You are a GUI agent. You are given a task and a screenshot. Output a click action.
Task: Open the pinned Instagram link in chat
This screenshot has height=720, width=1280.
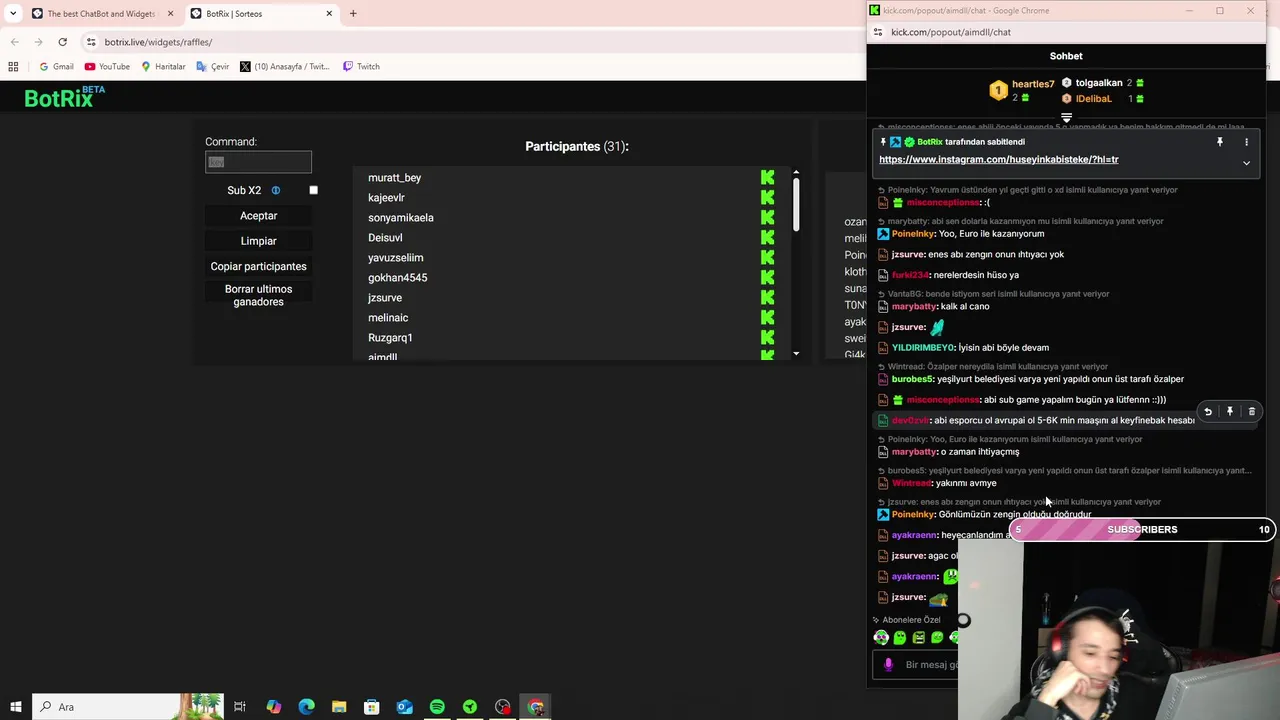[998, 160]
